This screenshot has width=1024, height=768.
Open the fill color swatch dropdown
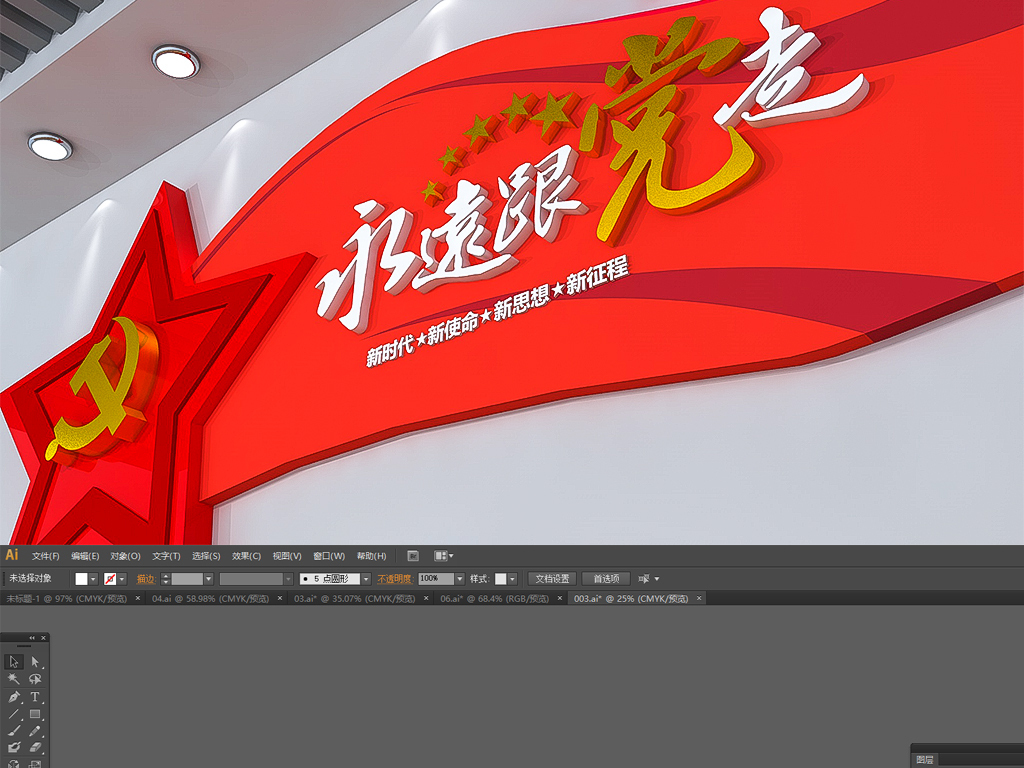(93, 578)
